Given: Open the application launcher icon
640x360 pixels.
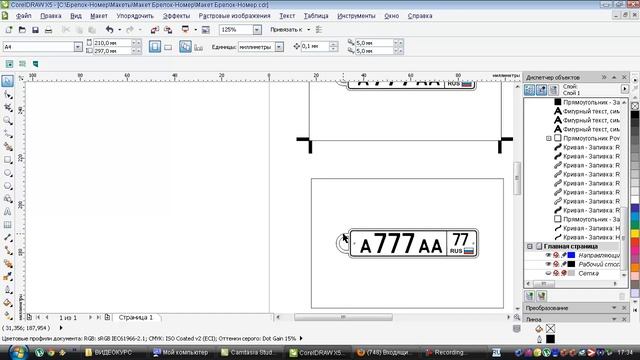Looking at the screenshot, I should tap(186, 30).
